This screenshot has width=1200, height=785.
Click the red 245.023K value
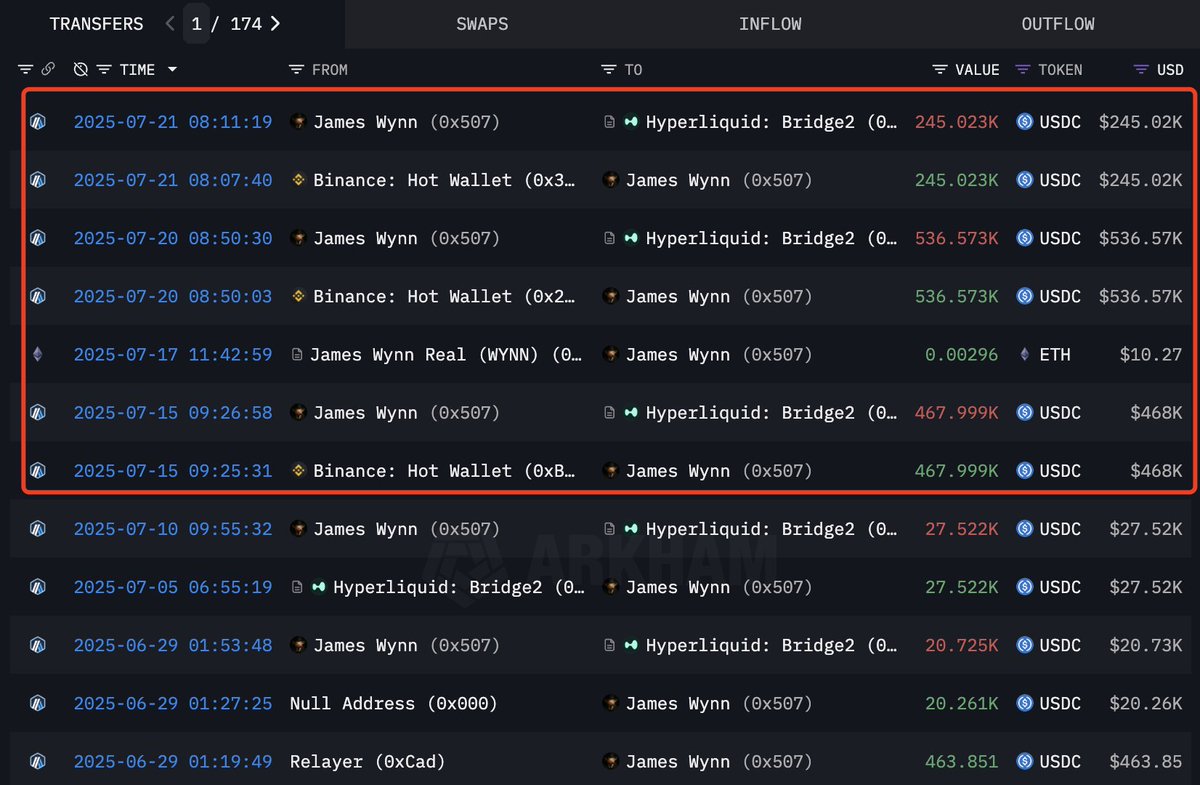pyautogui.click(x=956, y=122)
